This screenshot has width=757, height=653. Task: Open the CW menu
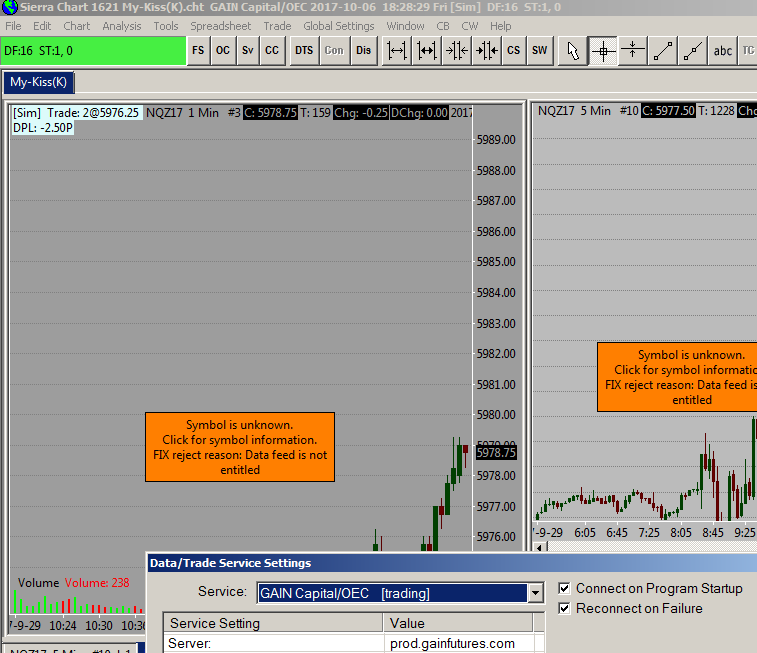(470, 26)
